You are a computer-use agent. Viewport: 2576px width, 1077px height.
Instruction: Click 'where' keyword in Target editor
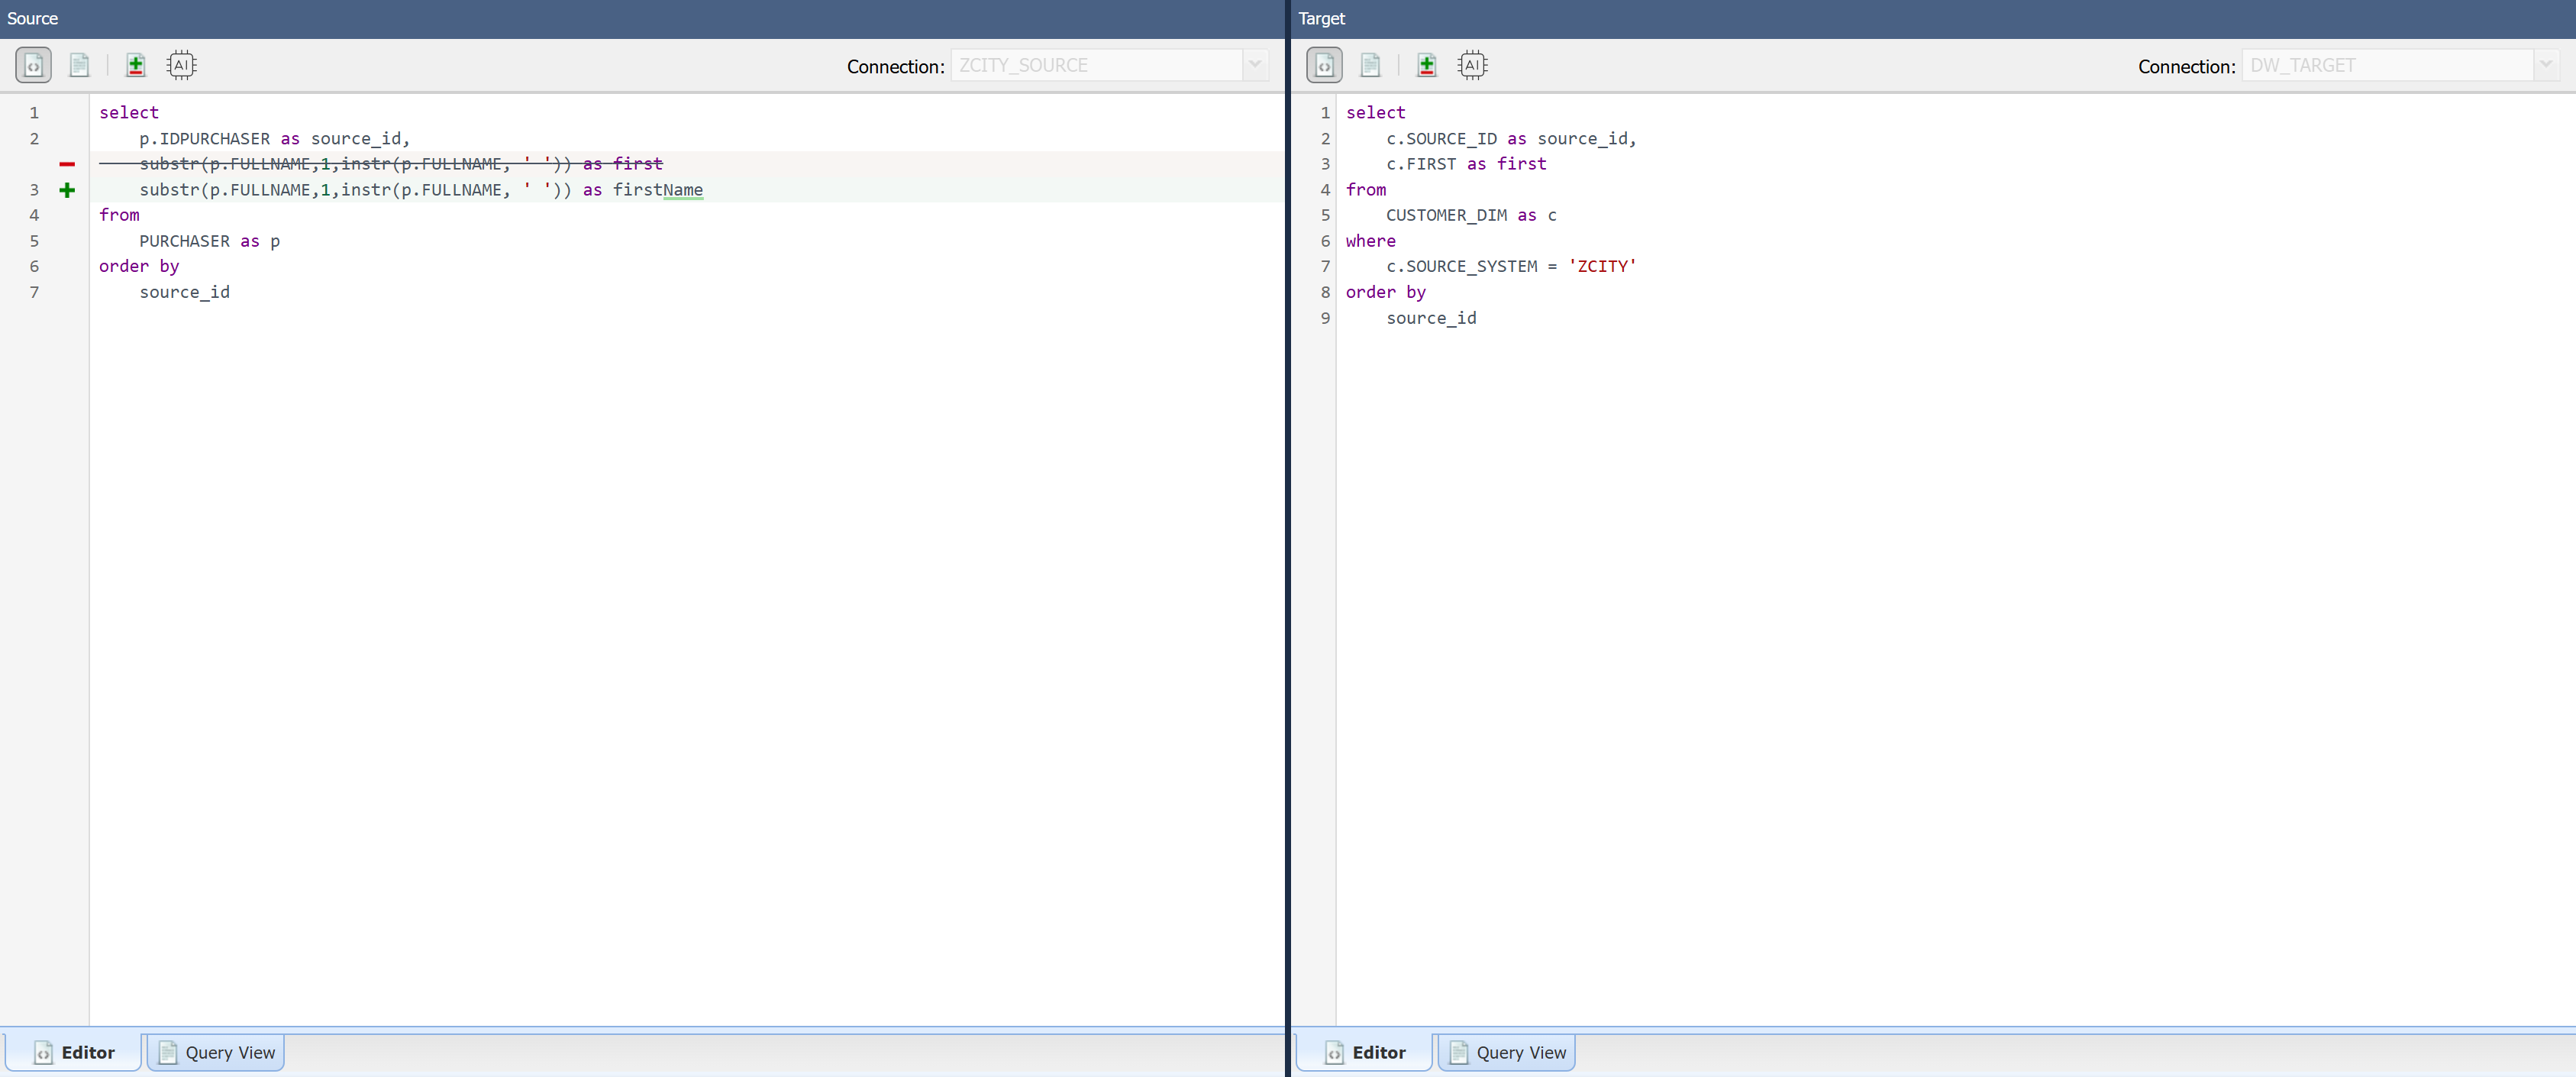click(x=1371, y=241)
